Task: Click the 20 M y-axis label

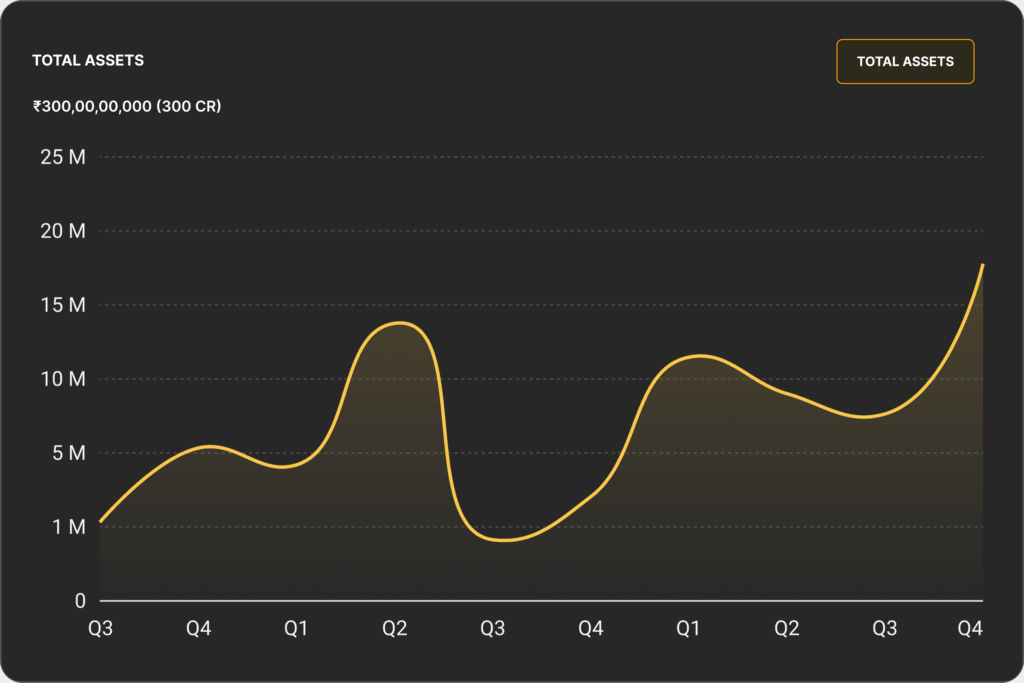Action: coord(64,231)
